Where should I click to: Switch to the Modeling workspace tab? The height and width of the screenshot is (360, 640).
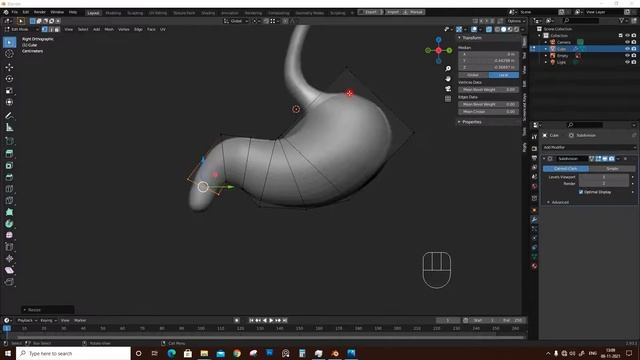[x=113, y=13]
